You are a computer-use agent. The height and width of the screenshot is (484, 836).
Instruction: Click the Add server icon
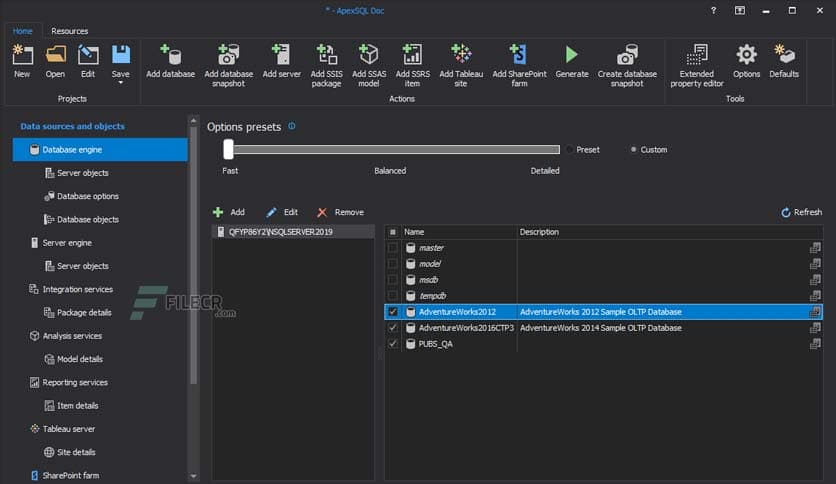point(282,61)
